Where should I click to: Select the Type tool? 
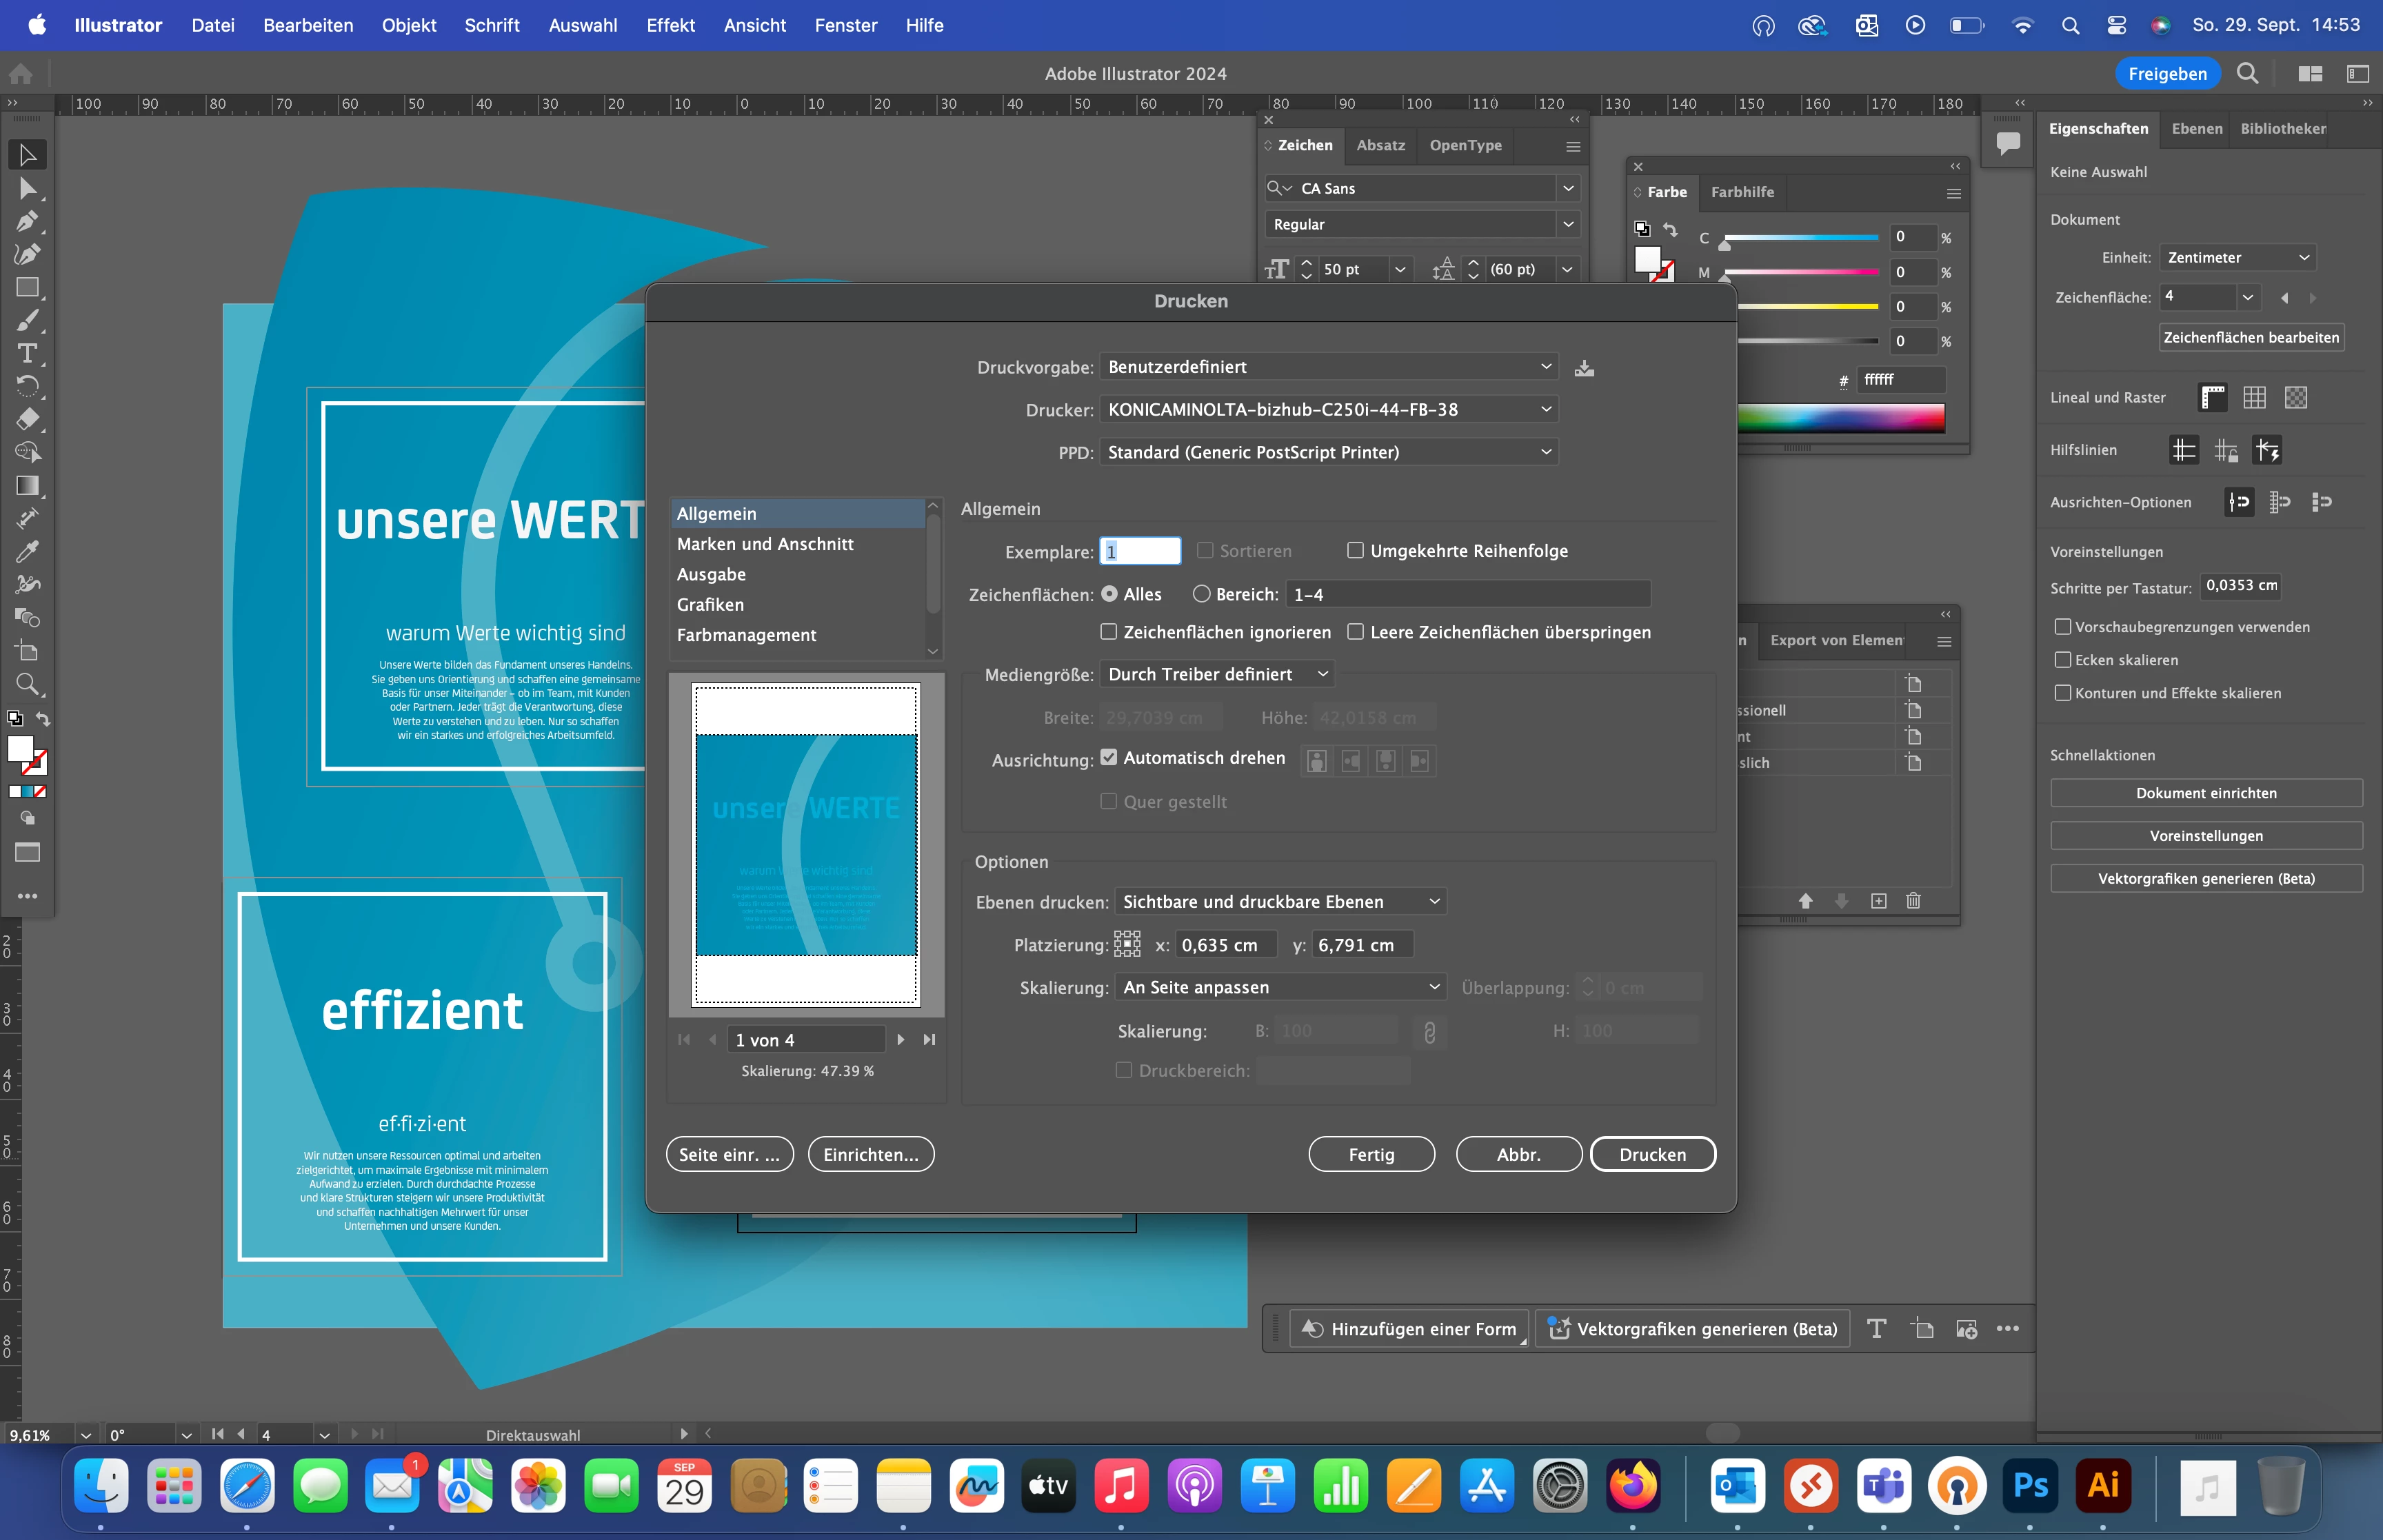[x=27, y=353]
